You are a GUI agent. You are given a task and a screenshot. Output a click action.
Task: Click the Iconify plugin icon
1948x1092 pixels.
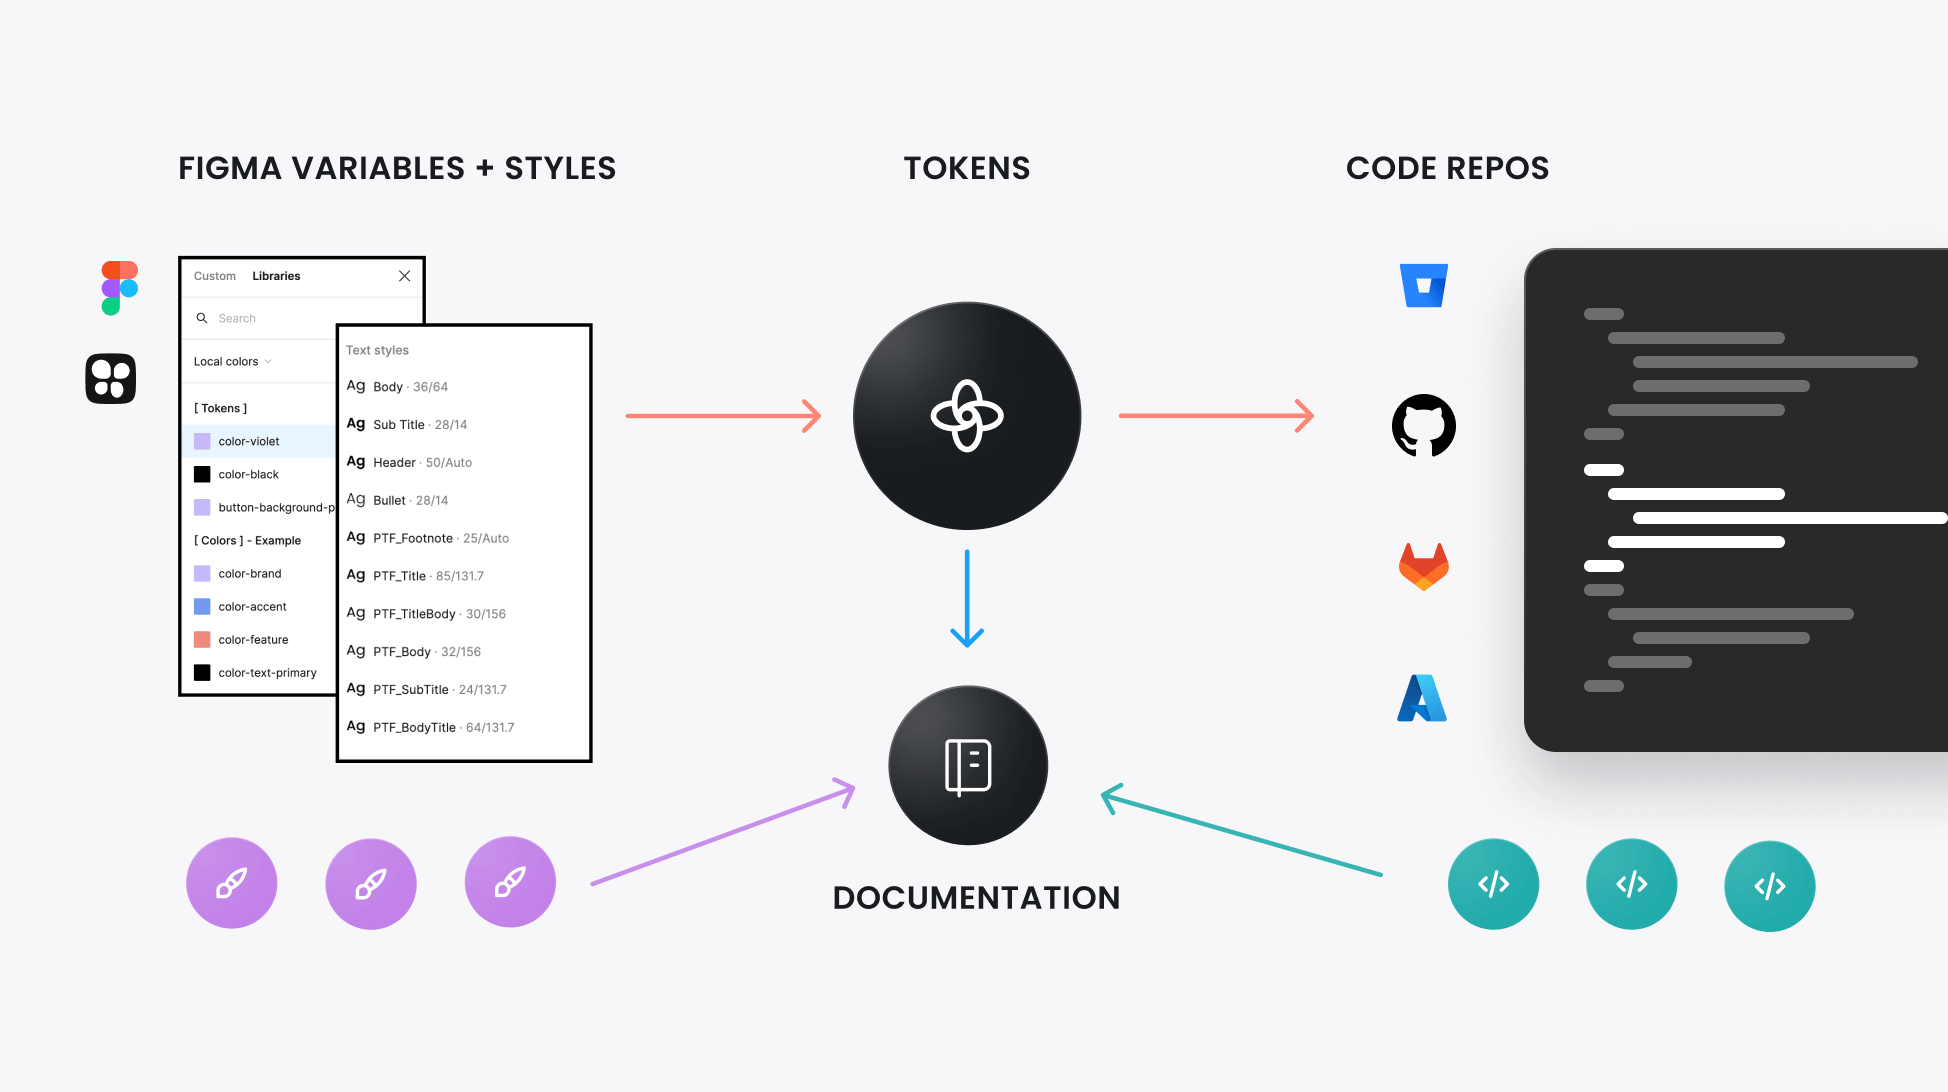pyautogui.click(x=111, y=379)
